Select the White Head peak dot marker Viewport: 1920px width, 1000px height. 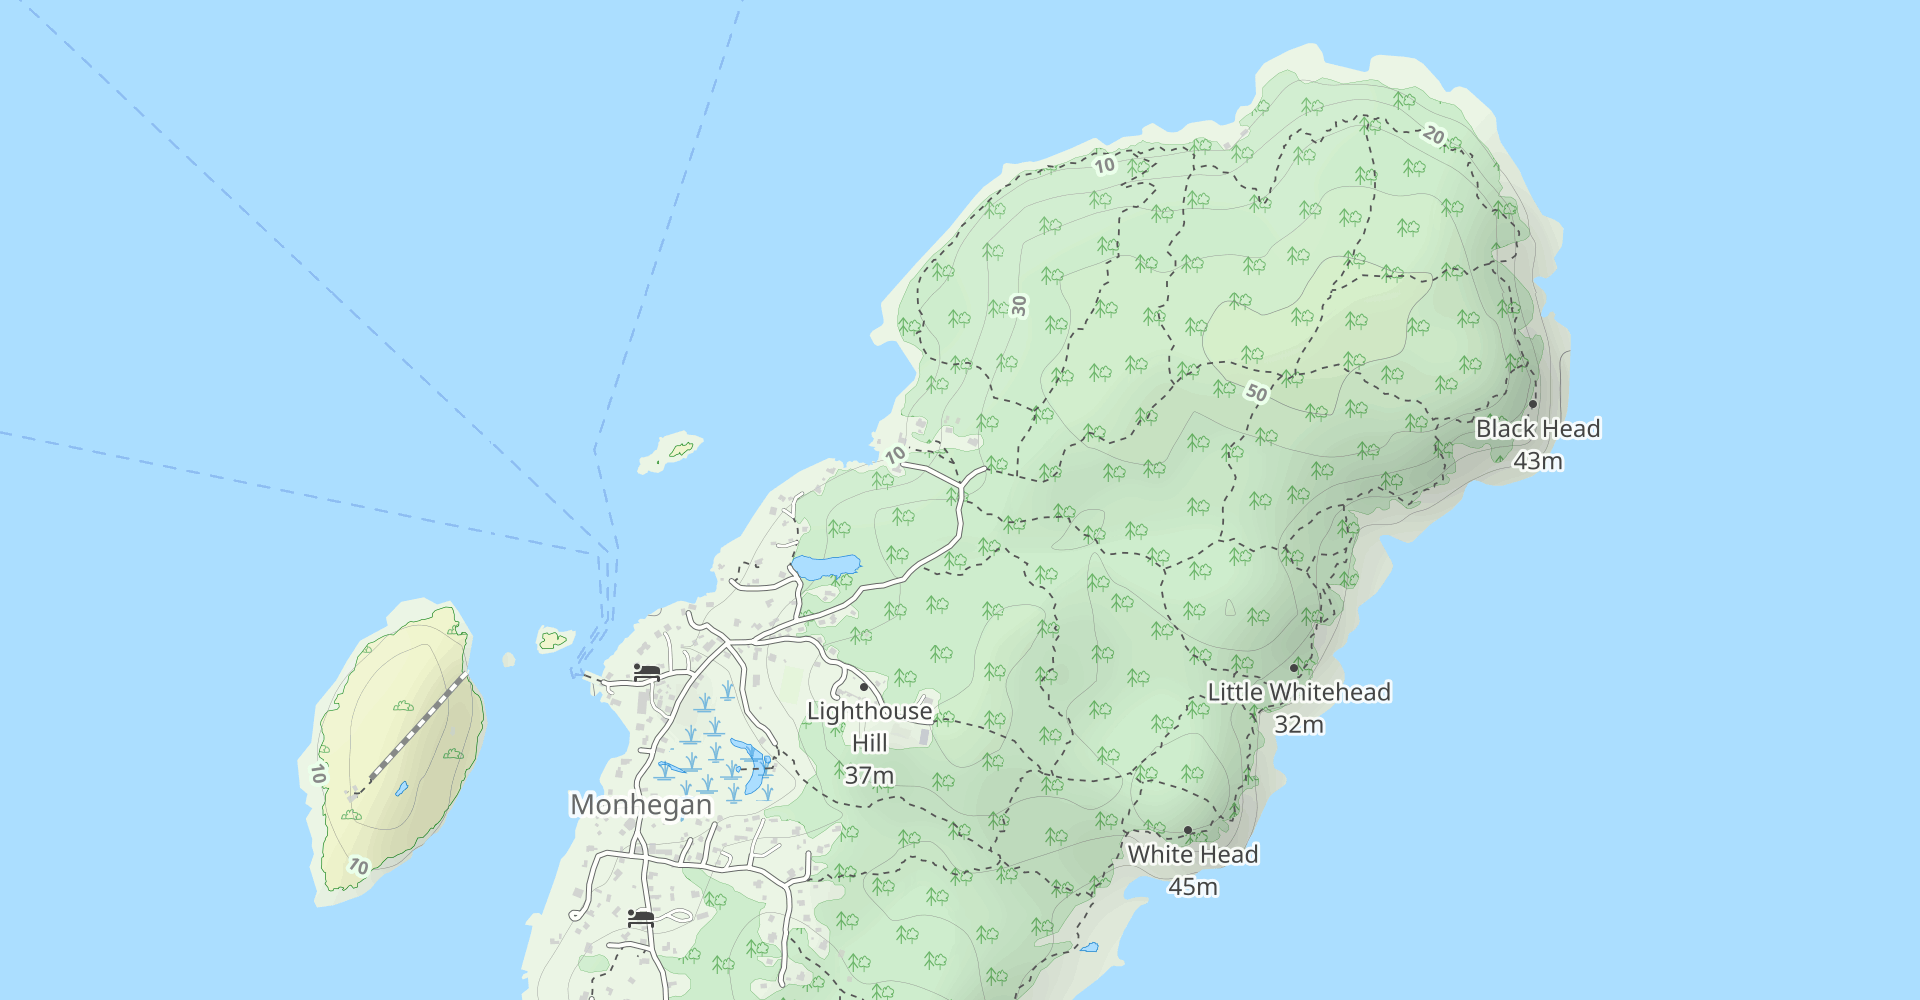pos(1187,830)
